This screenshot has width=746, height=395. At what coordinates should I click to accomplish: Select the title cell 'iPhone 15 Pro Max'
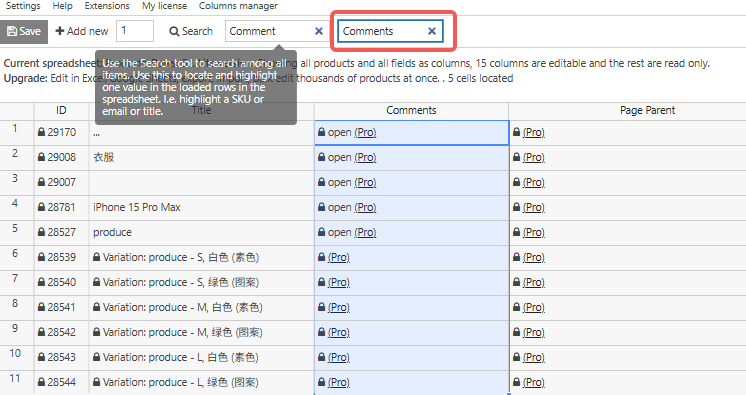click(x=201, y=207)
